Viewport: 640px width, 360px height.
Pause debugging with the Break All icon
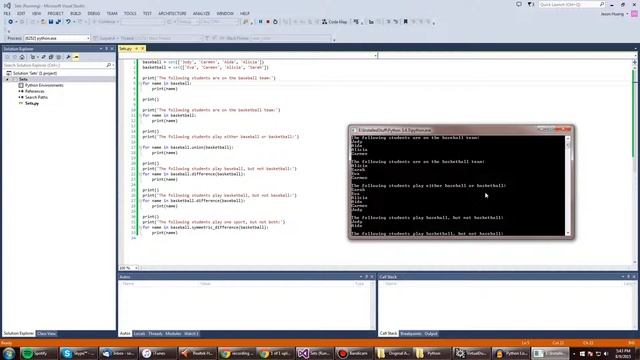(x=260, y=22)
